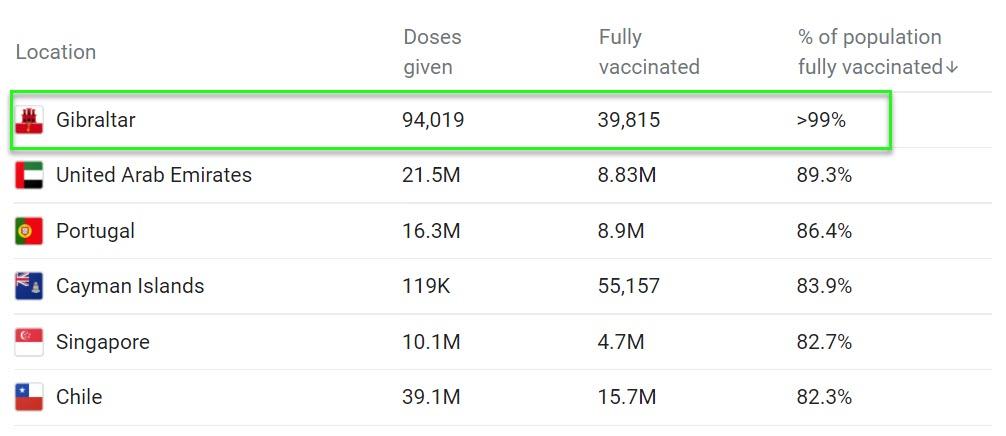Click the Location column header

[56, 52]
